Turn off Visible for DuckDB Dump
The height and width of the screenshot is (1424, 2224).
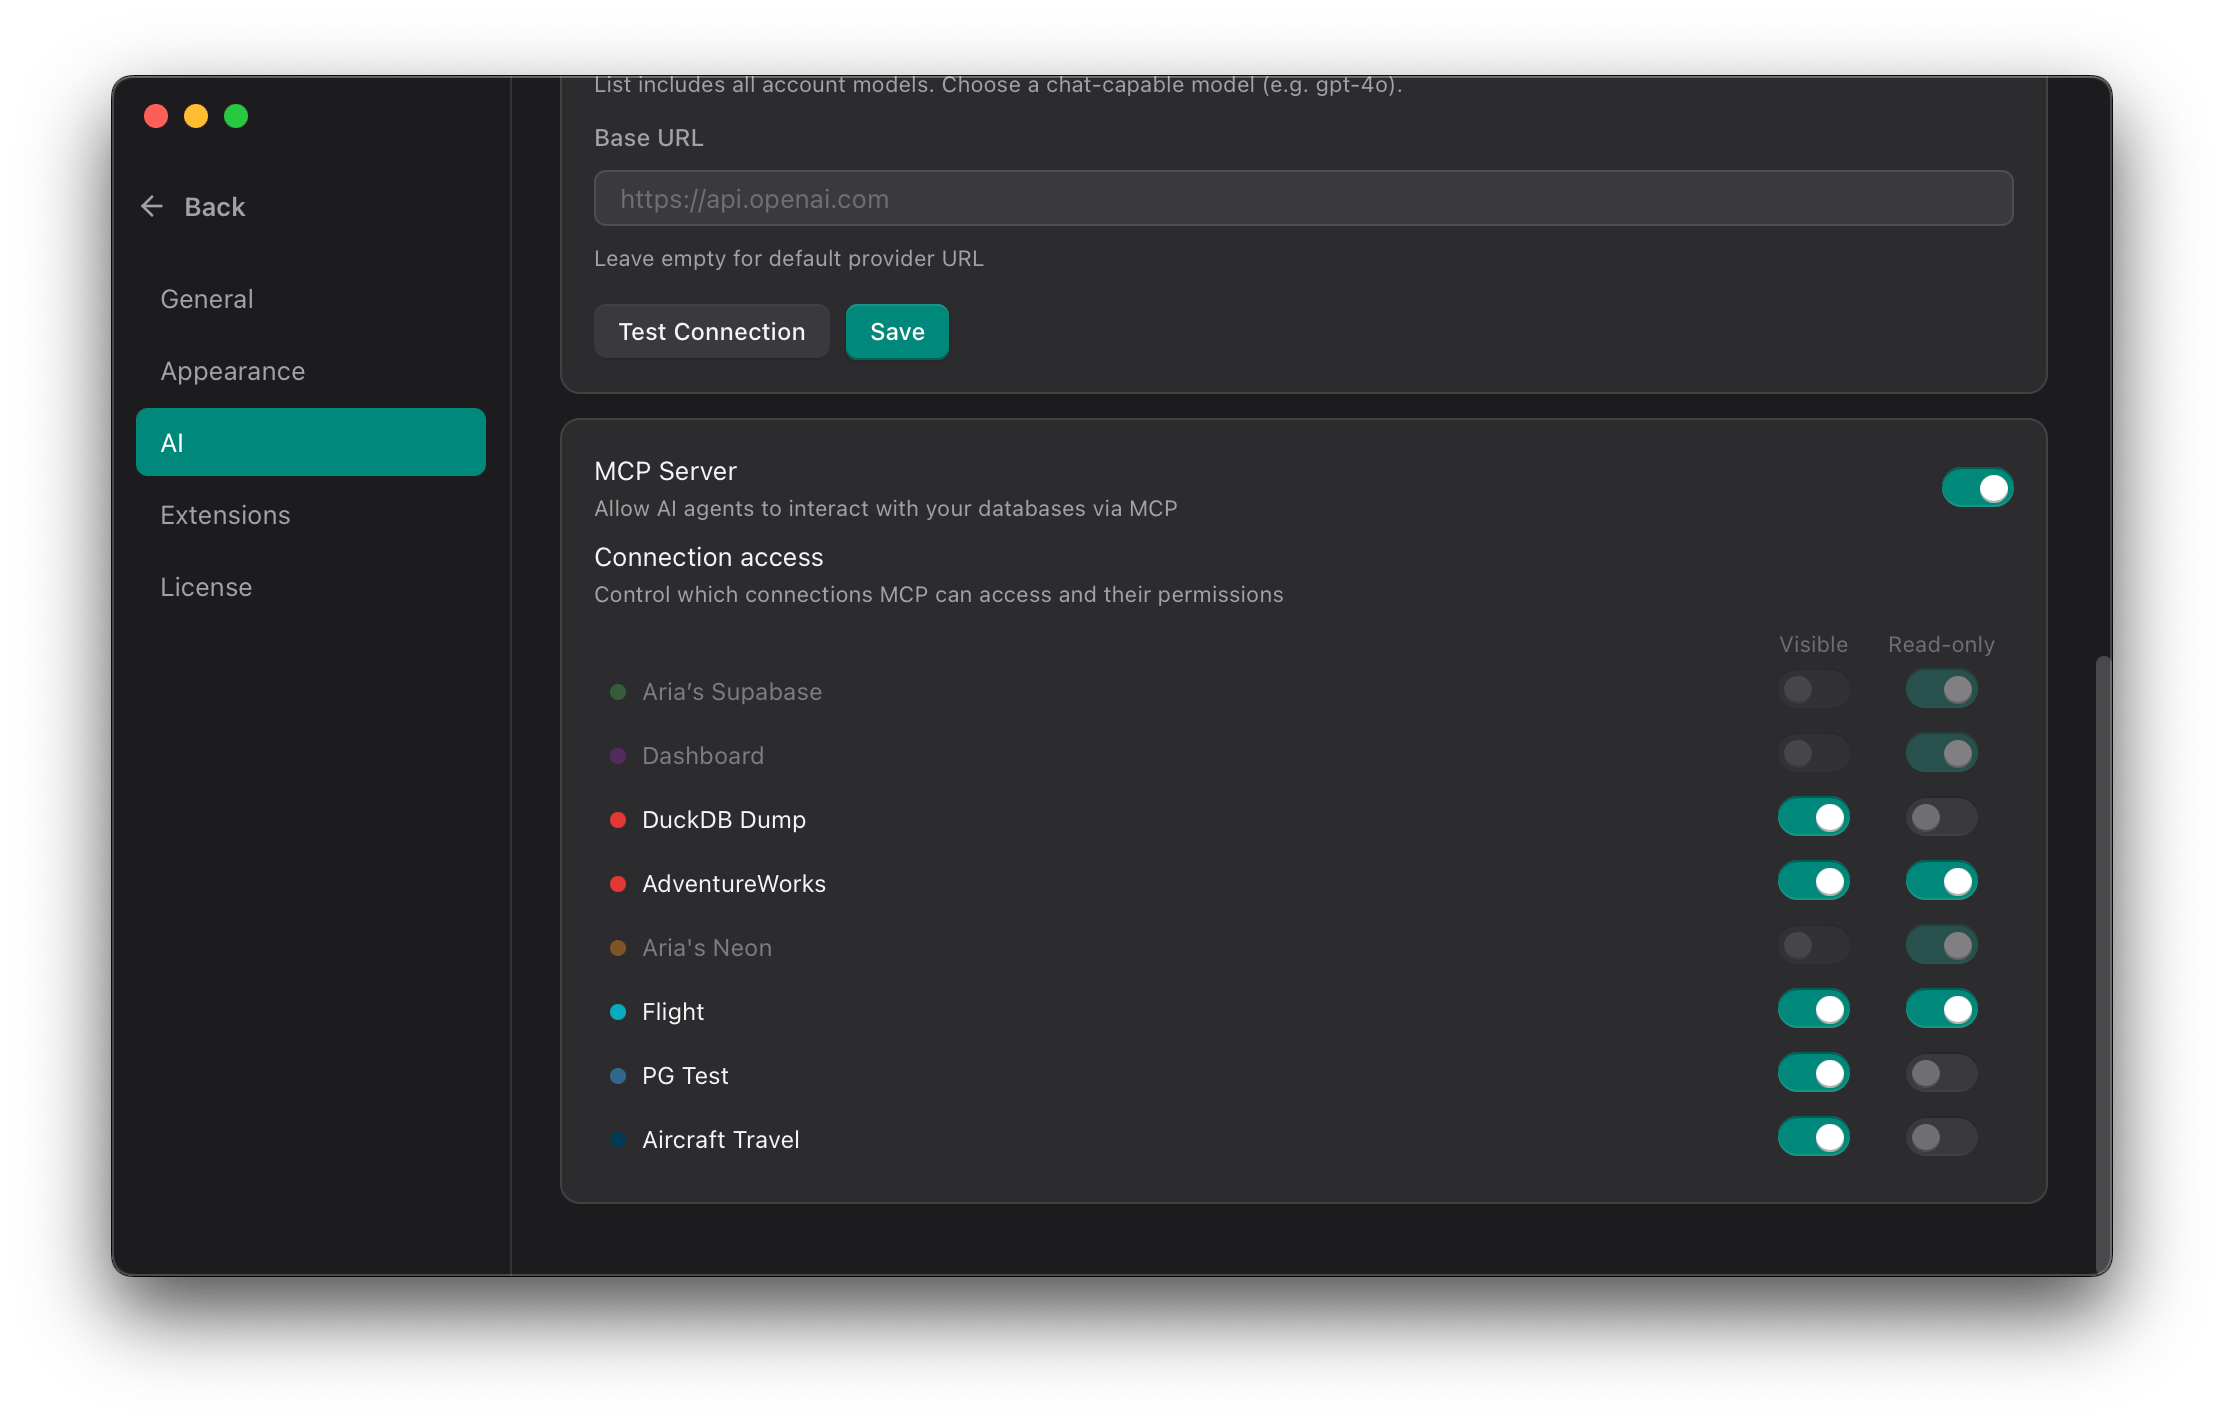coord(1813,818)
